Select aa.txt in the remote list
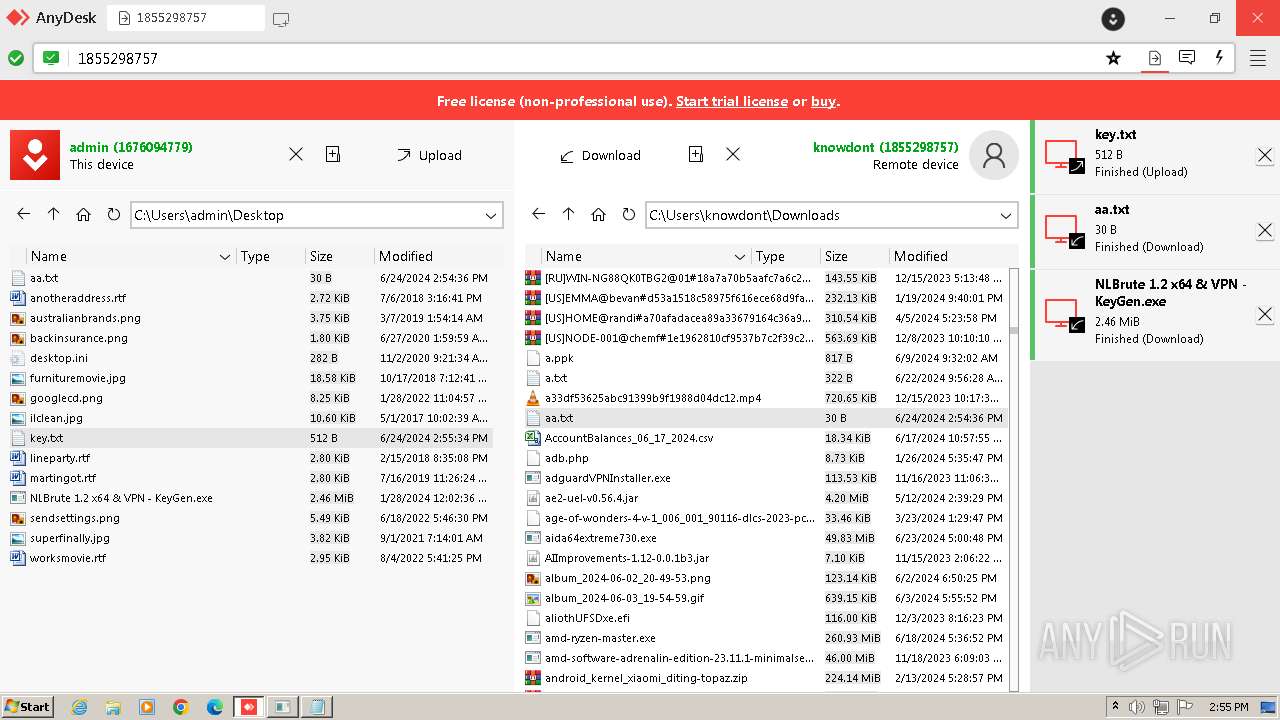This screenshot has width=1280, height=720. tap(766, 418)
